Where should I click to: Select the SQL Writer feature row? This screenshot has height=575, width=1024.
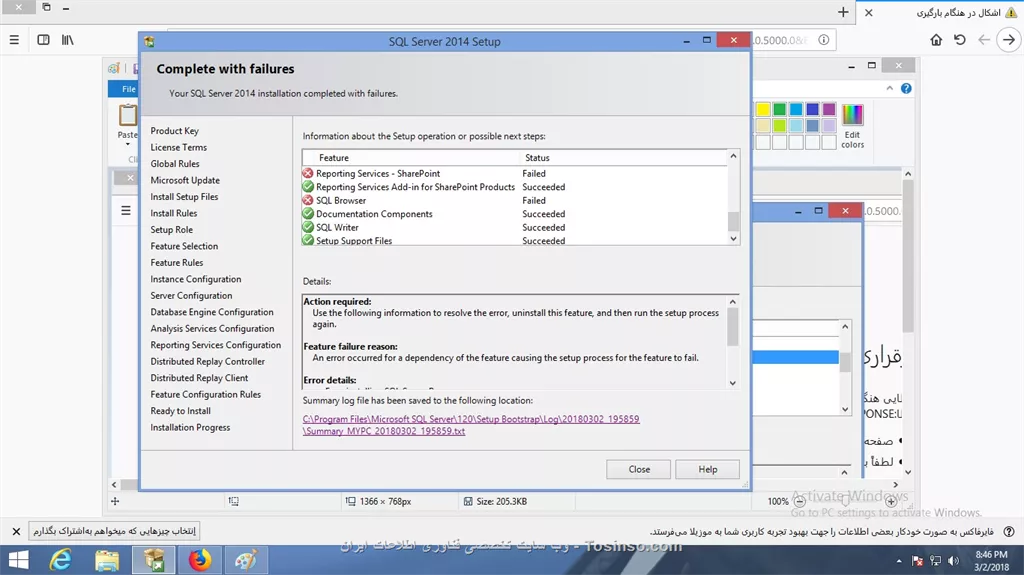pos(514,227)
